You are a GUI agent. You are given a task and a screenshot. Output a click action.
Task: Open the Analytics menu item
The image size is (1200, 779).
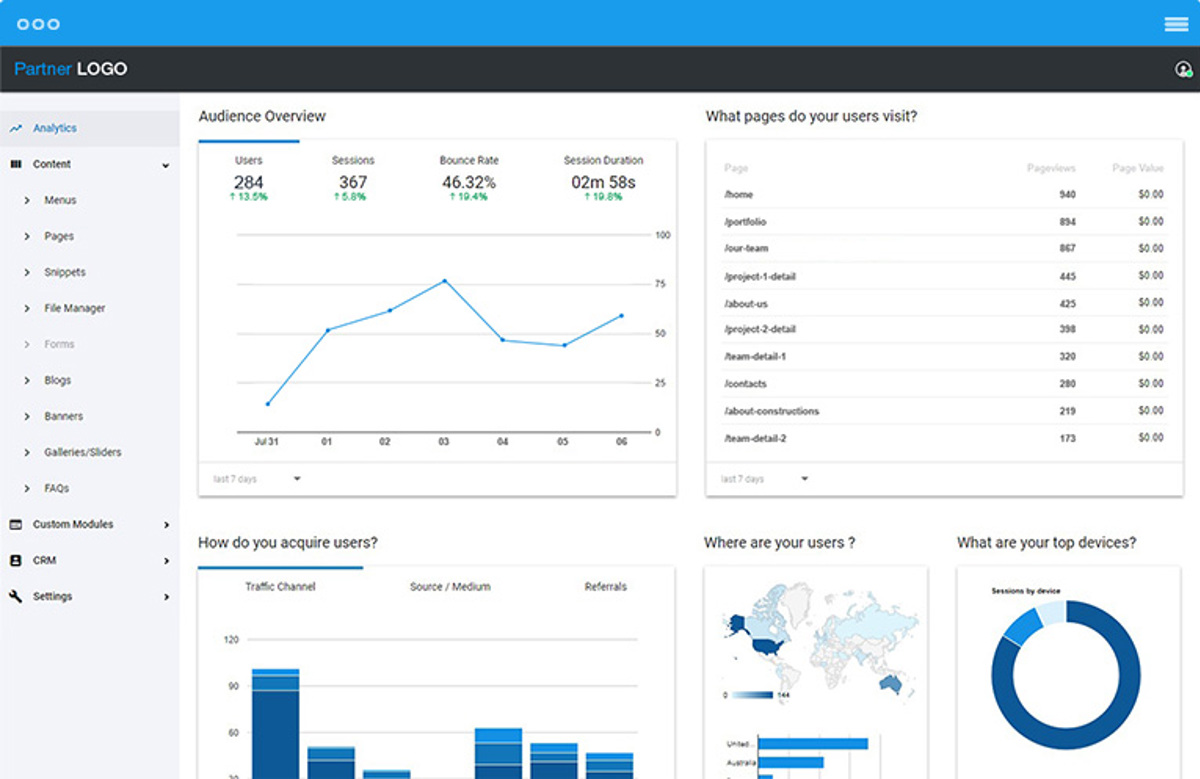pos(90,128)
